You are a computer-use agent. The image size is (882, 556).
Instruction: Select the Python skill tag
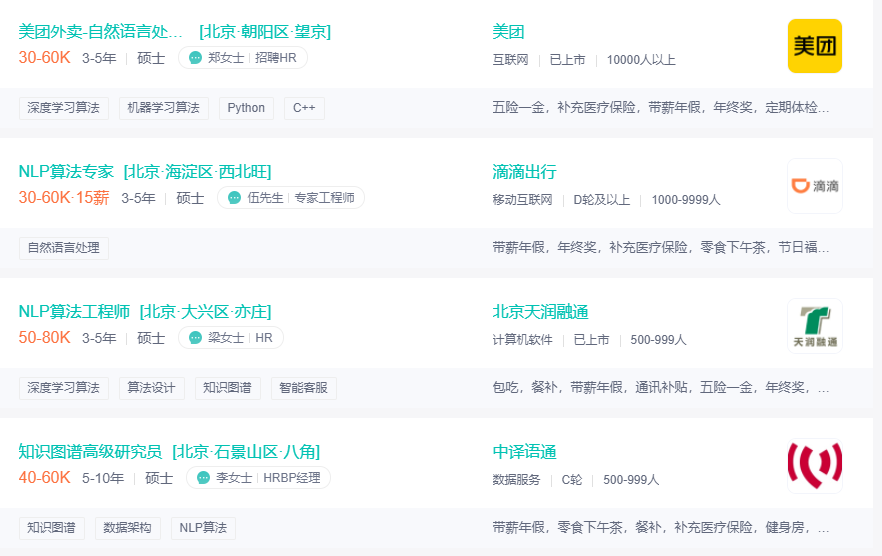pos(246,108)
